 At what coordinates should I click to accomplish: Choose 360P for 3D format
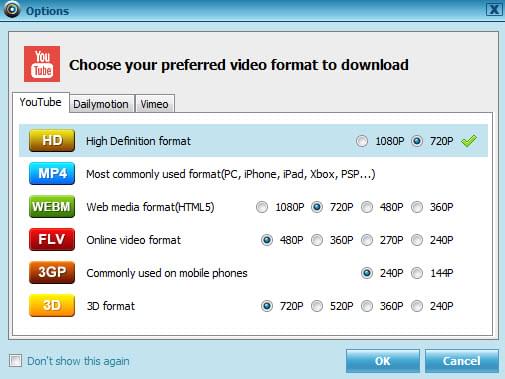367,306
